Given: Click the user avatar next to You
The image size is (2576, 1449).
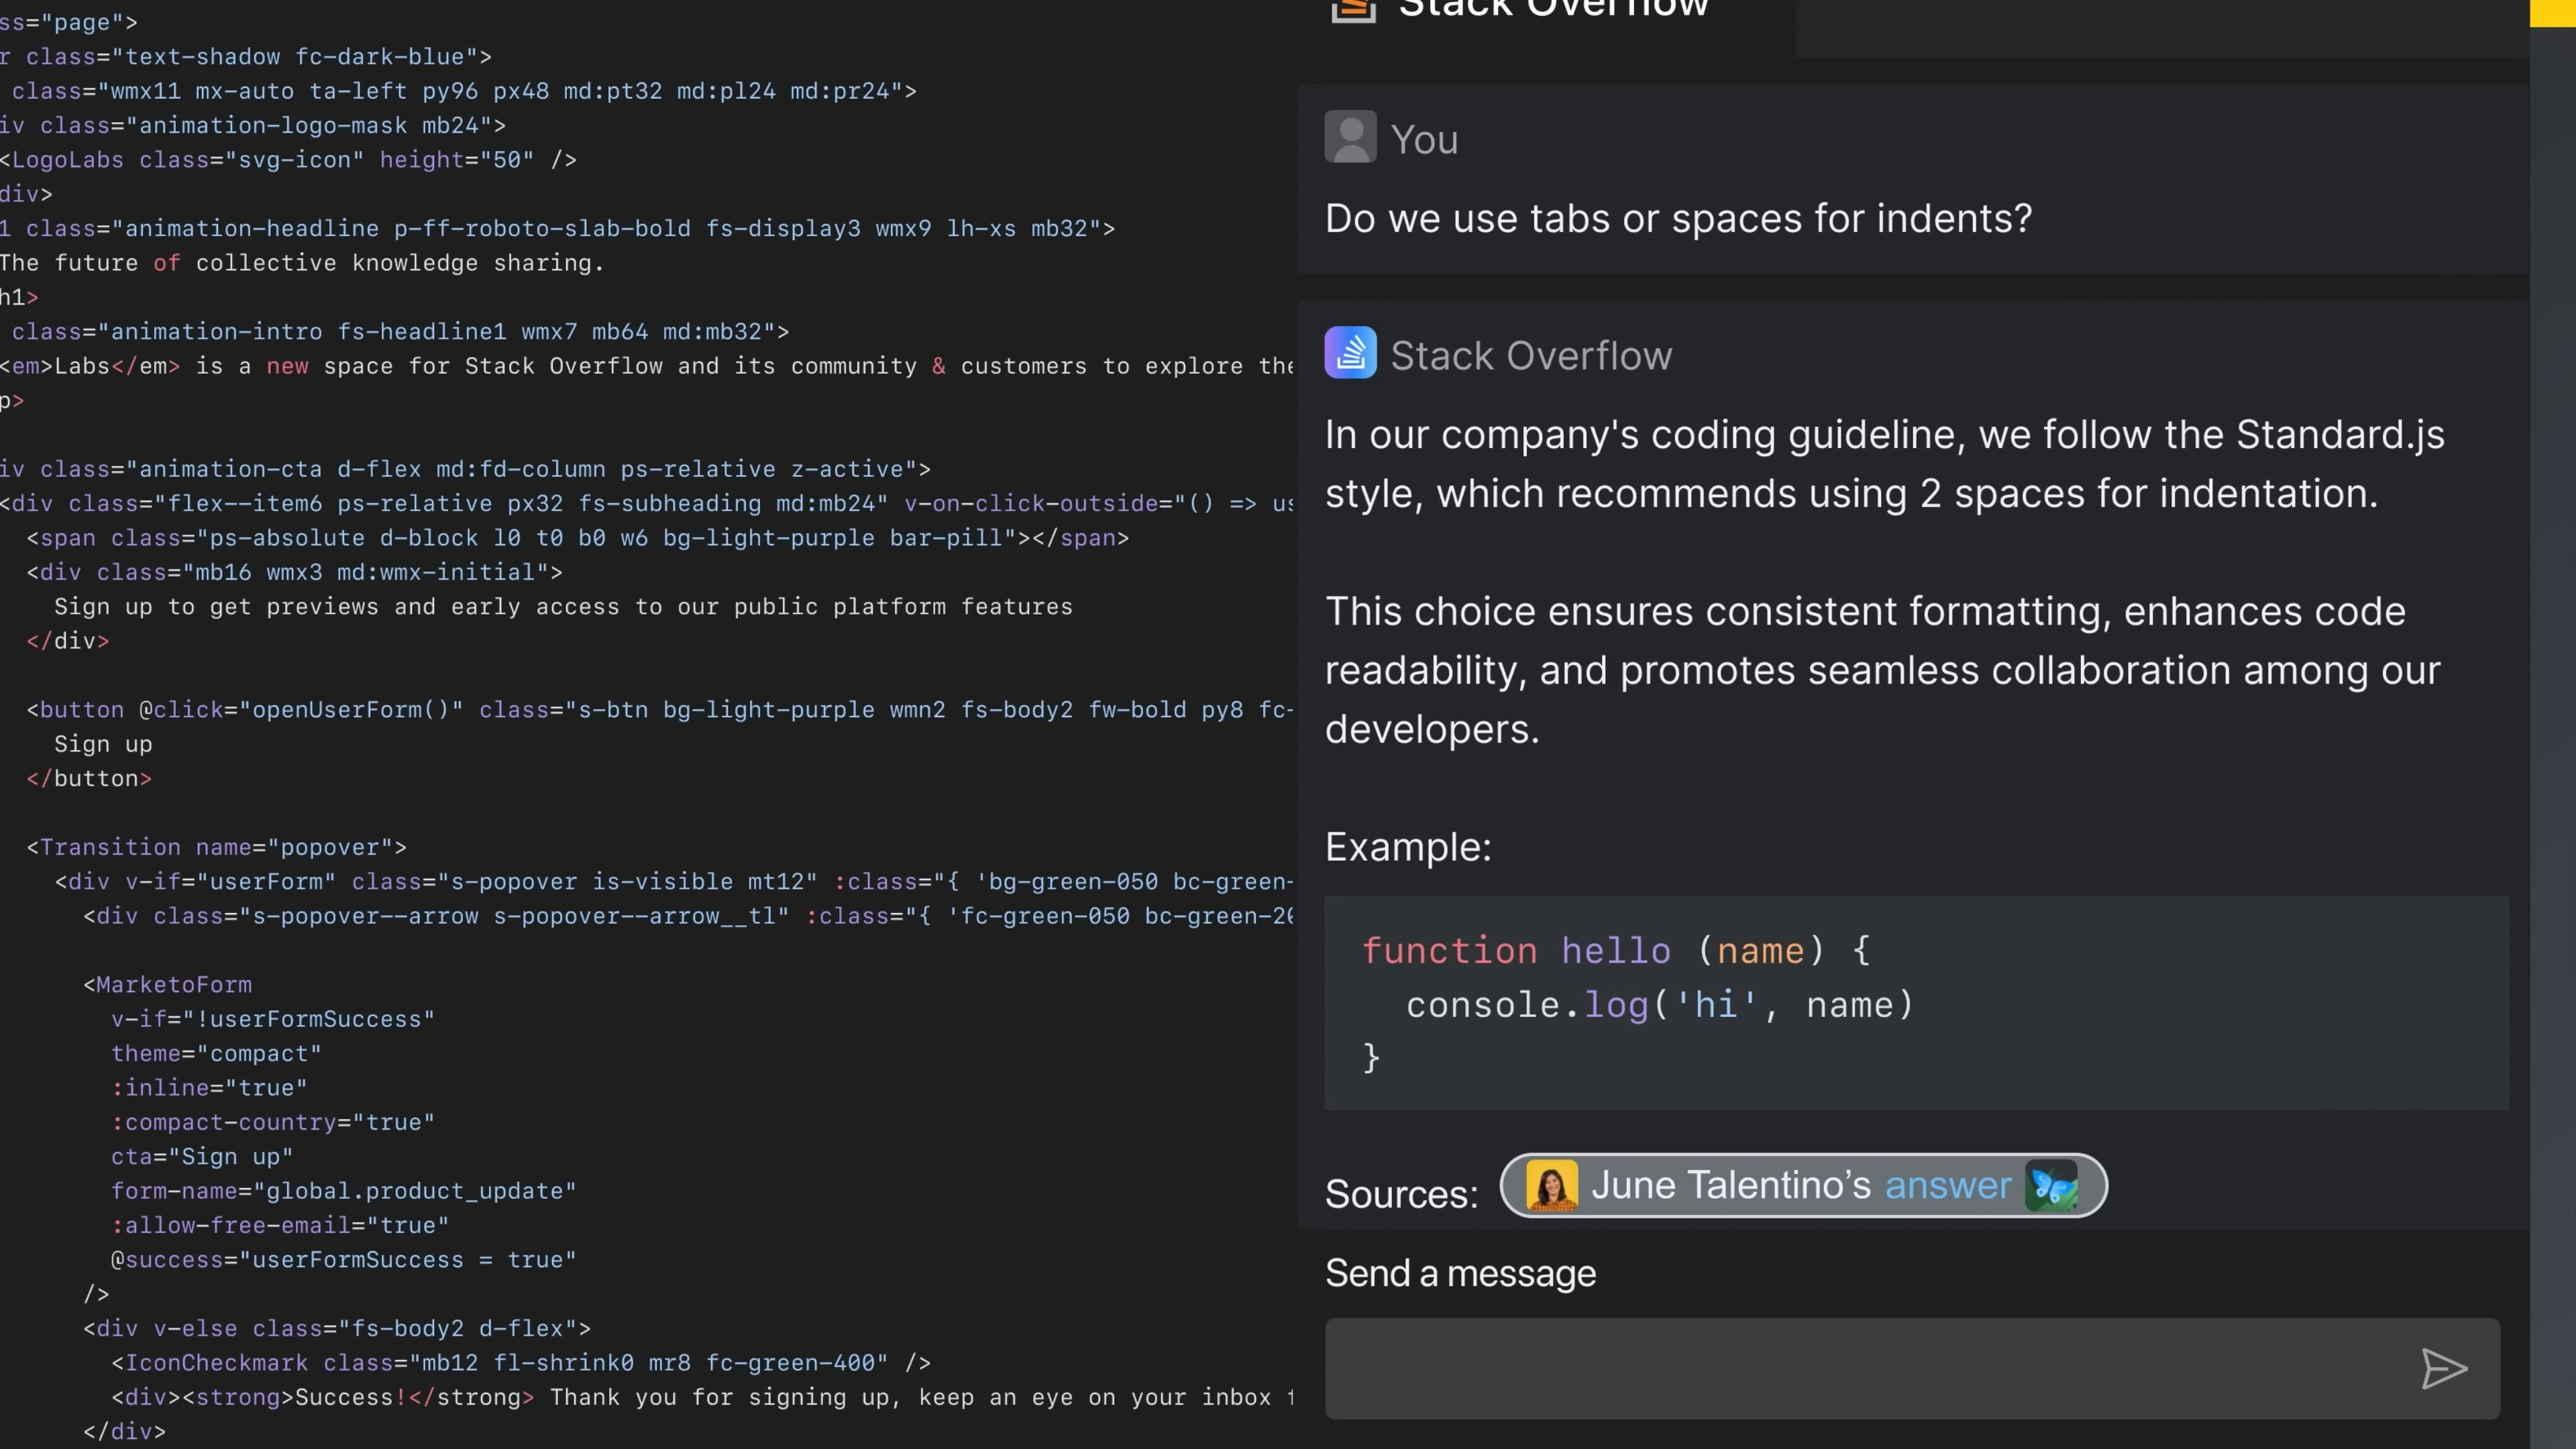Looking at the screenshot, I should click(x=1350, y=137).
